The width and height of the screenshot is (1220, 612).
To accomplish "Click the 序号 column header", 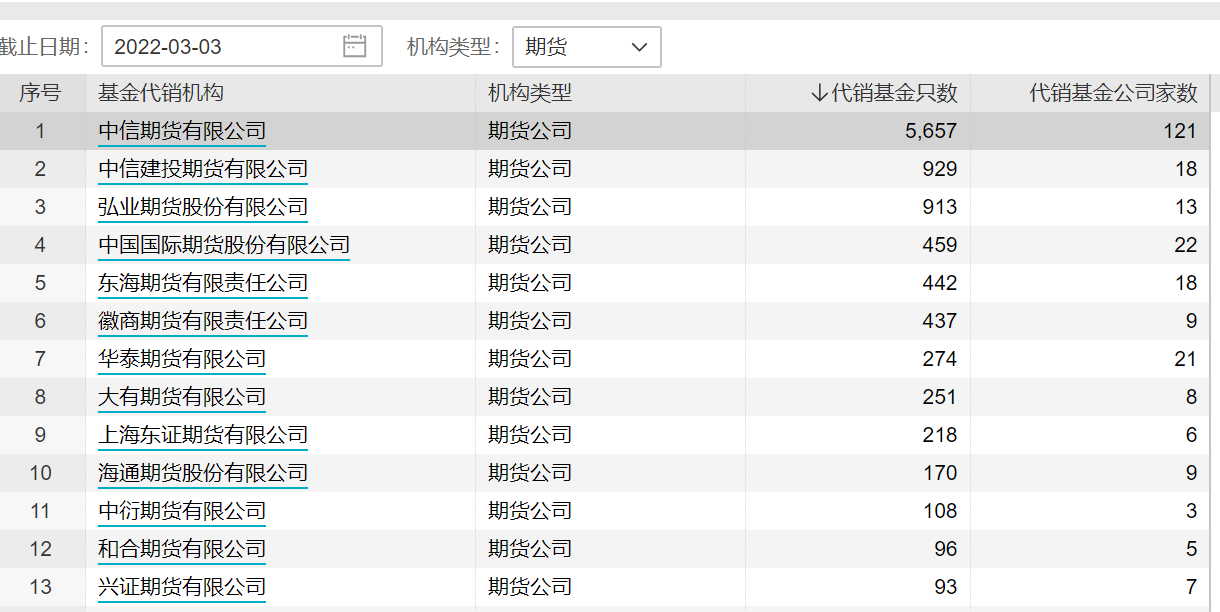I will [40, 93].
